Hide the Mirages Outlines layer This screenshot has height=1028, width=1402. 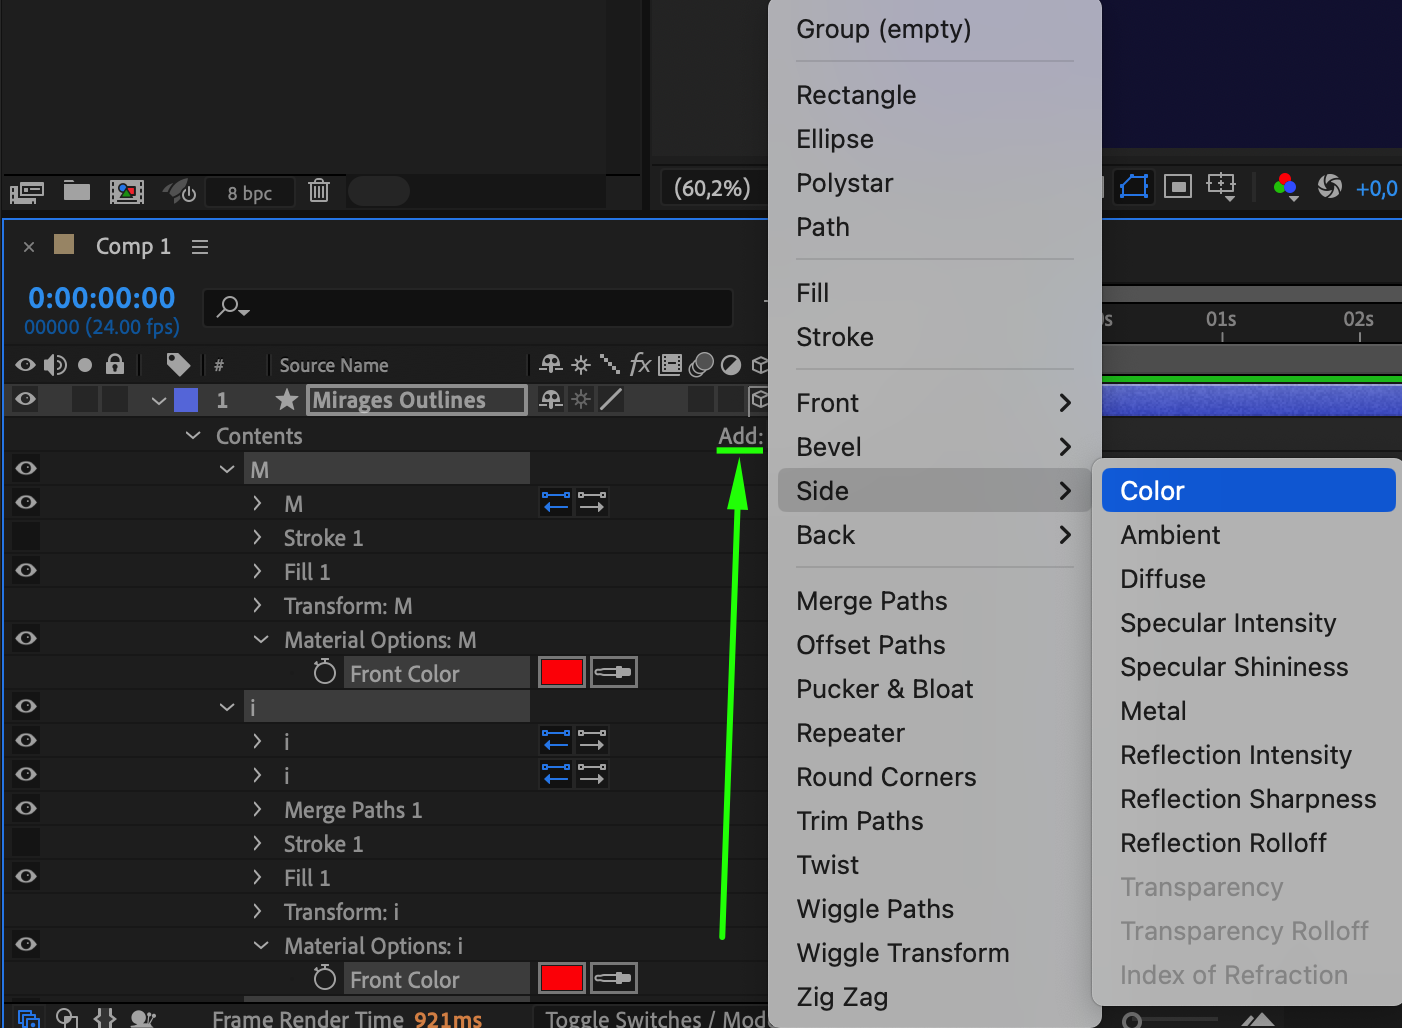[x=26, y=400]
